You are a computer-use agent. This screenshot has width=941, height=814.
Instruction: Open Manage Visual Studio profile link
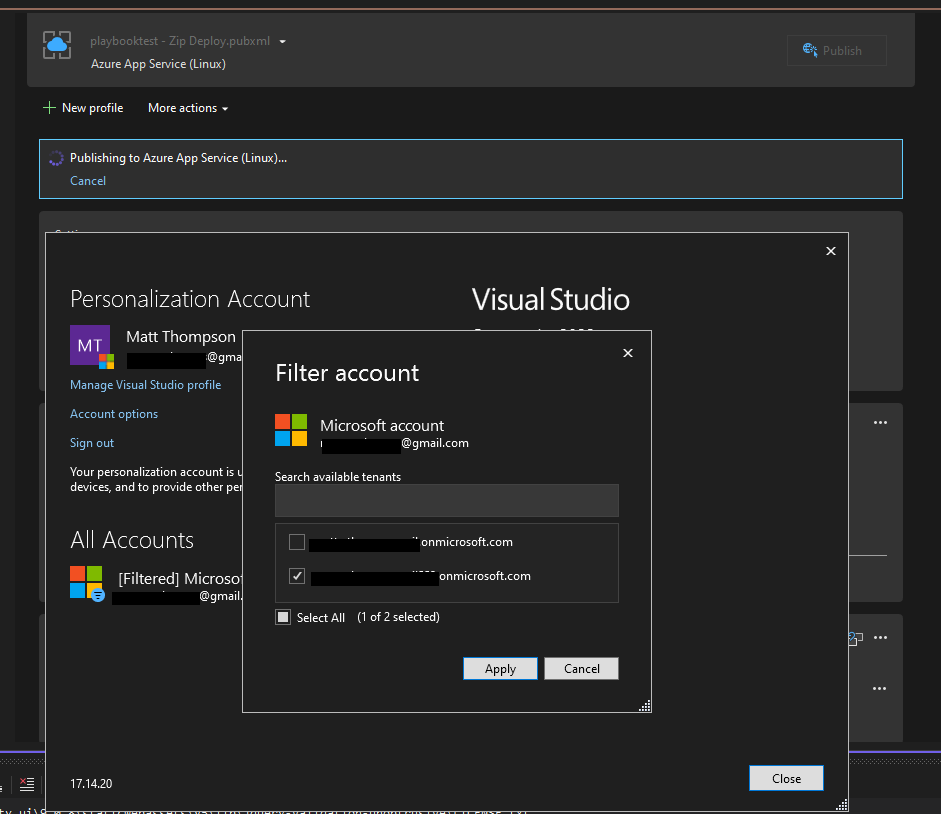pos(145,385)
